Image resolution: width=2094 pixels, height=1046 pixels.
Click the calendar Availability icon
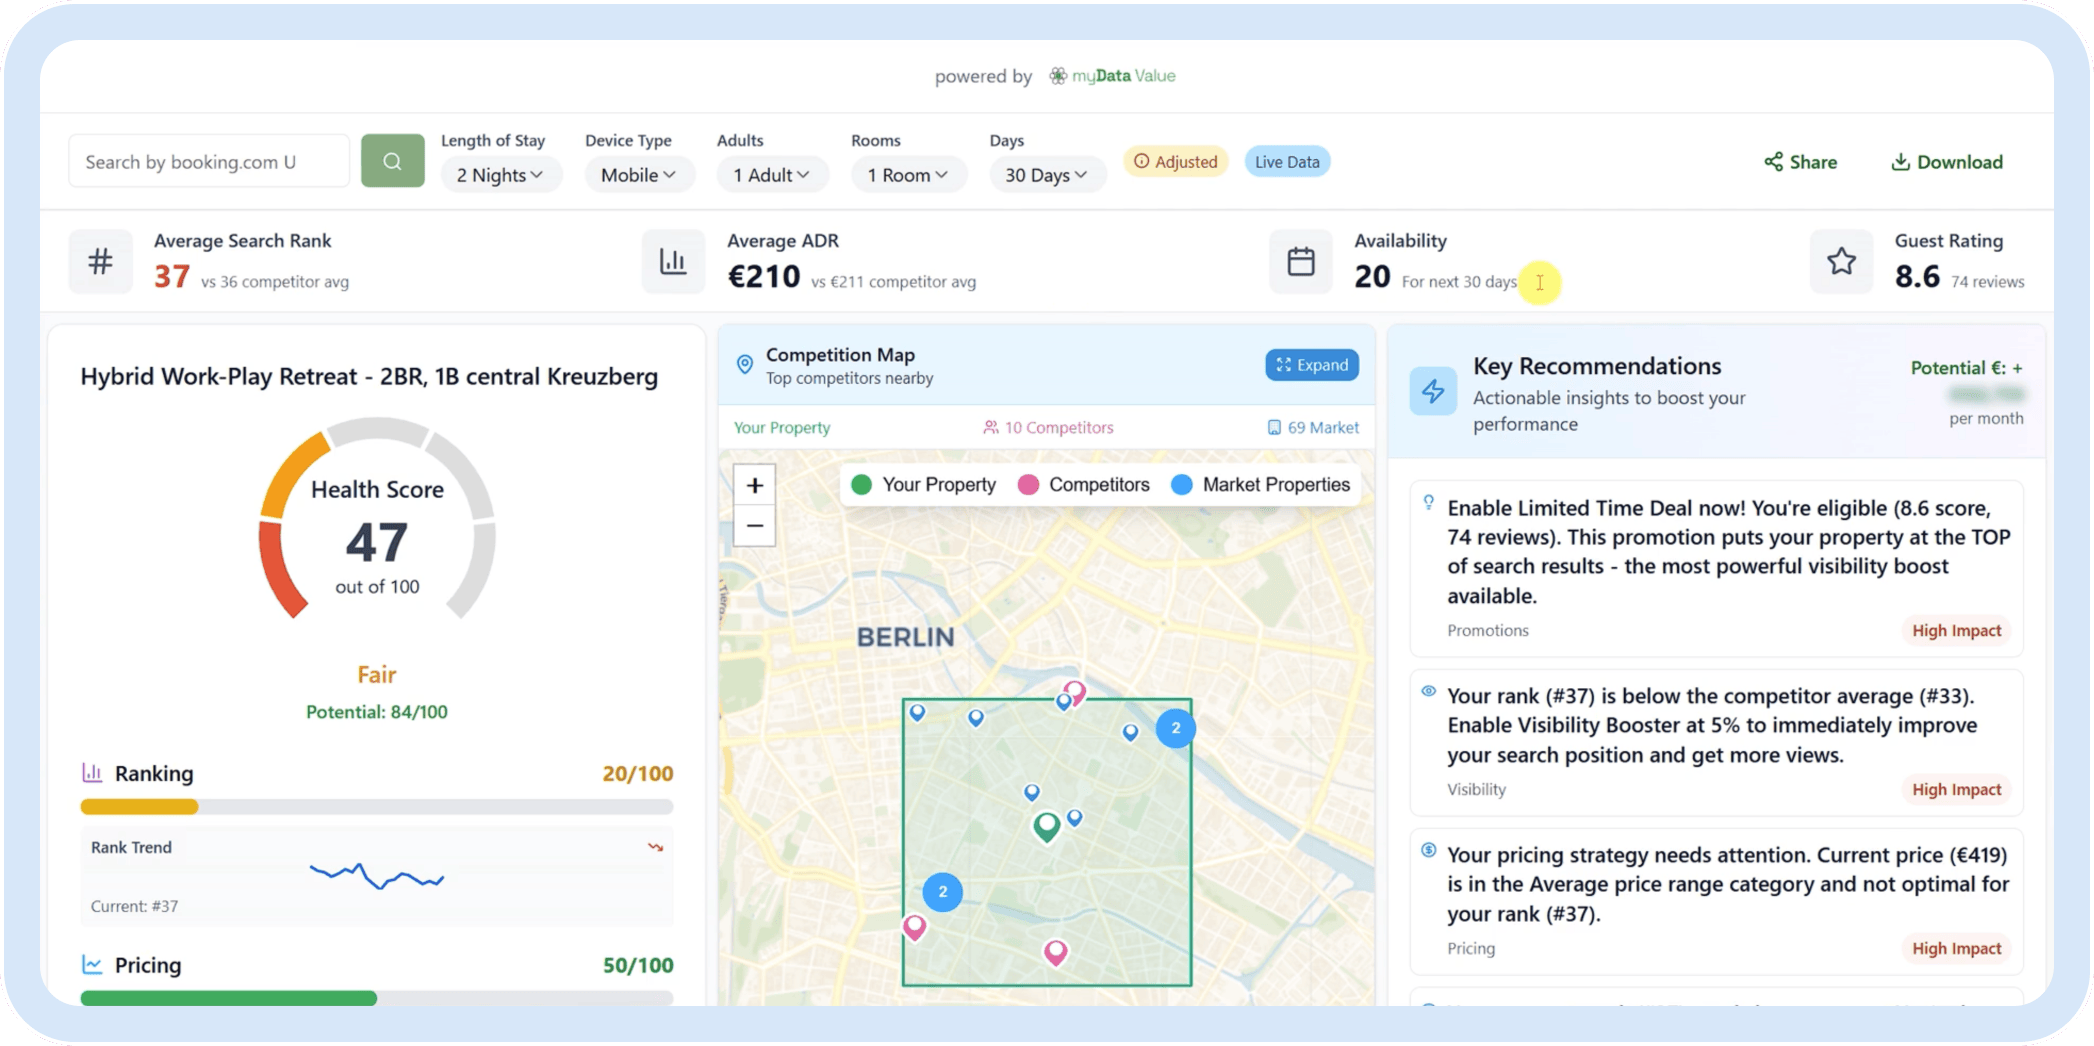point(1300,262)
